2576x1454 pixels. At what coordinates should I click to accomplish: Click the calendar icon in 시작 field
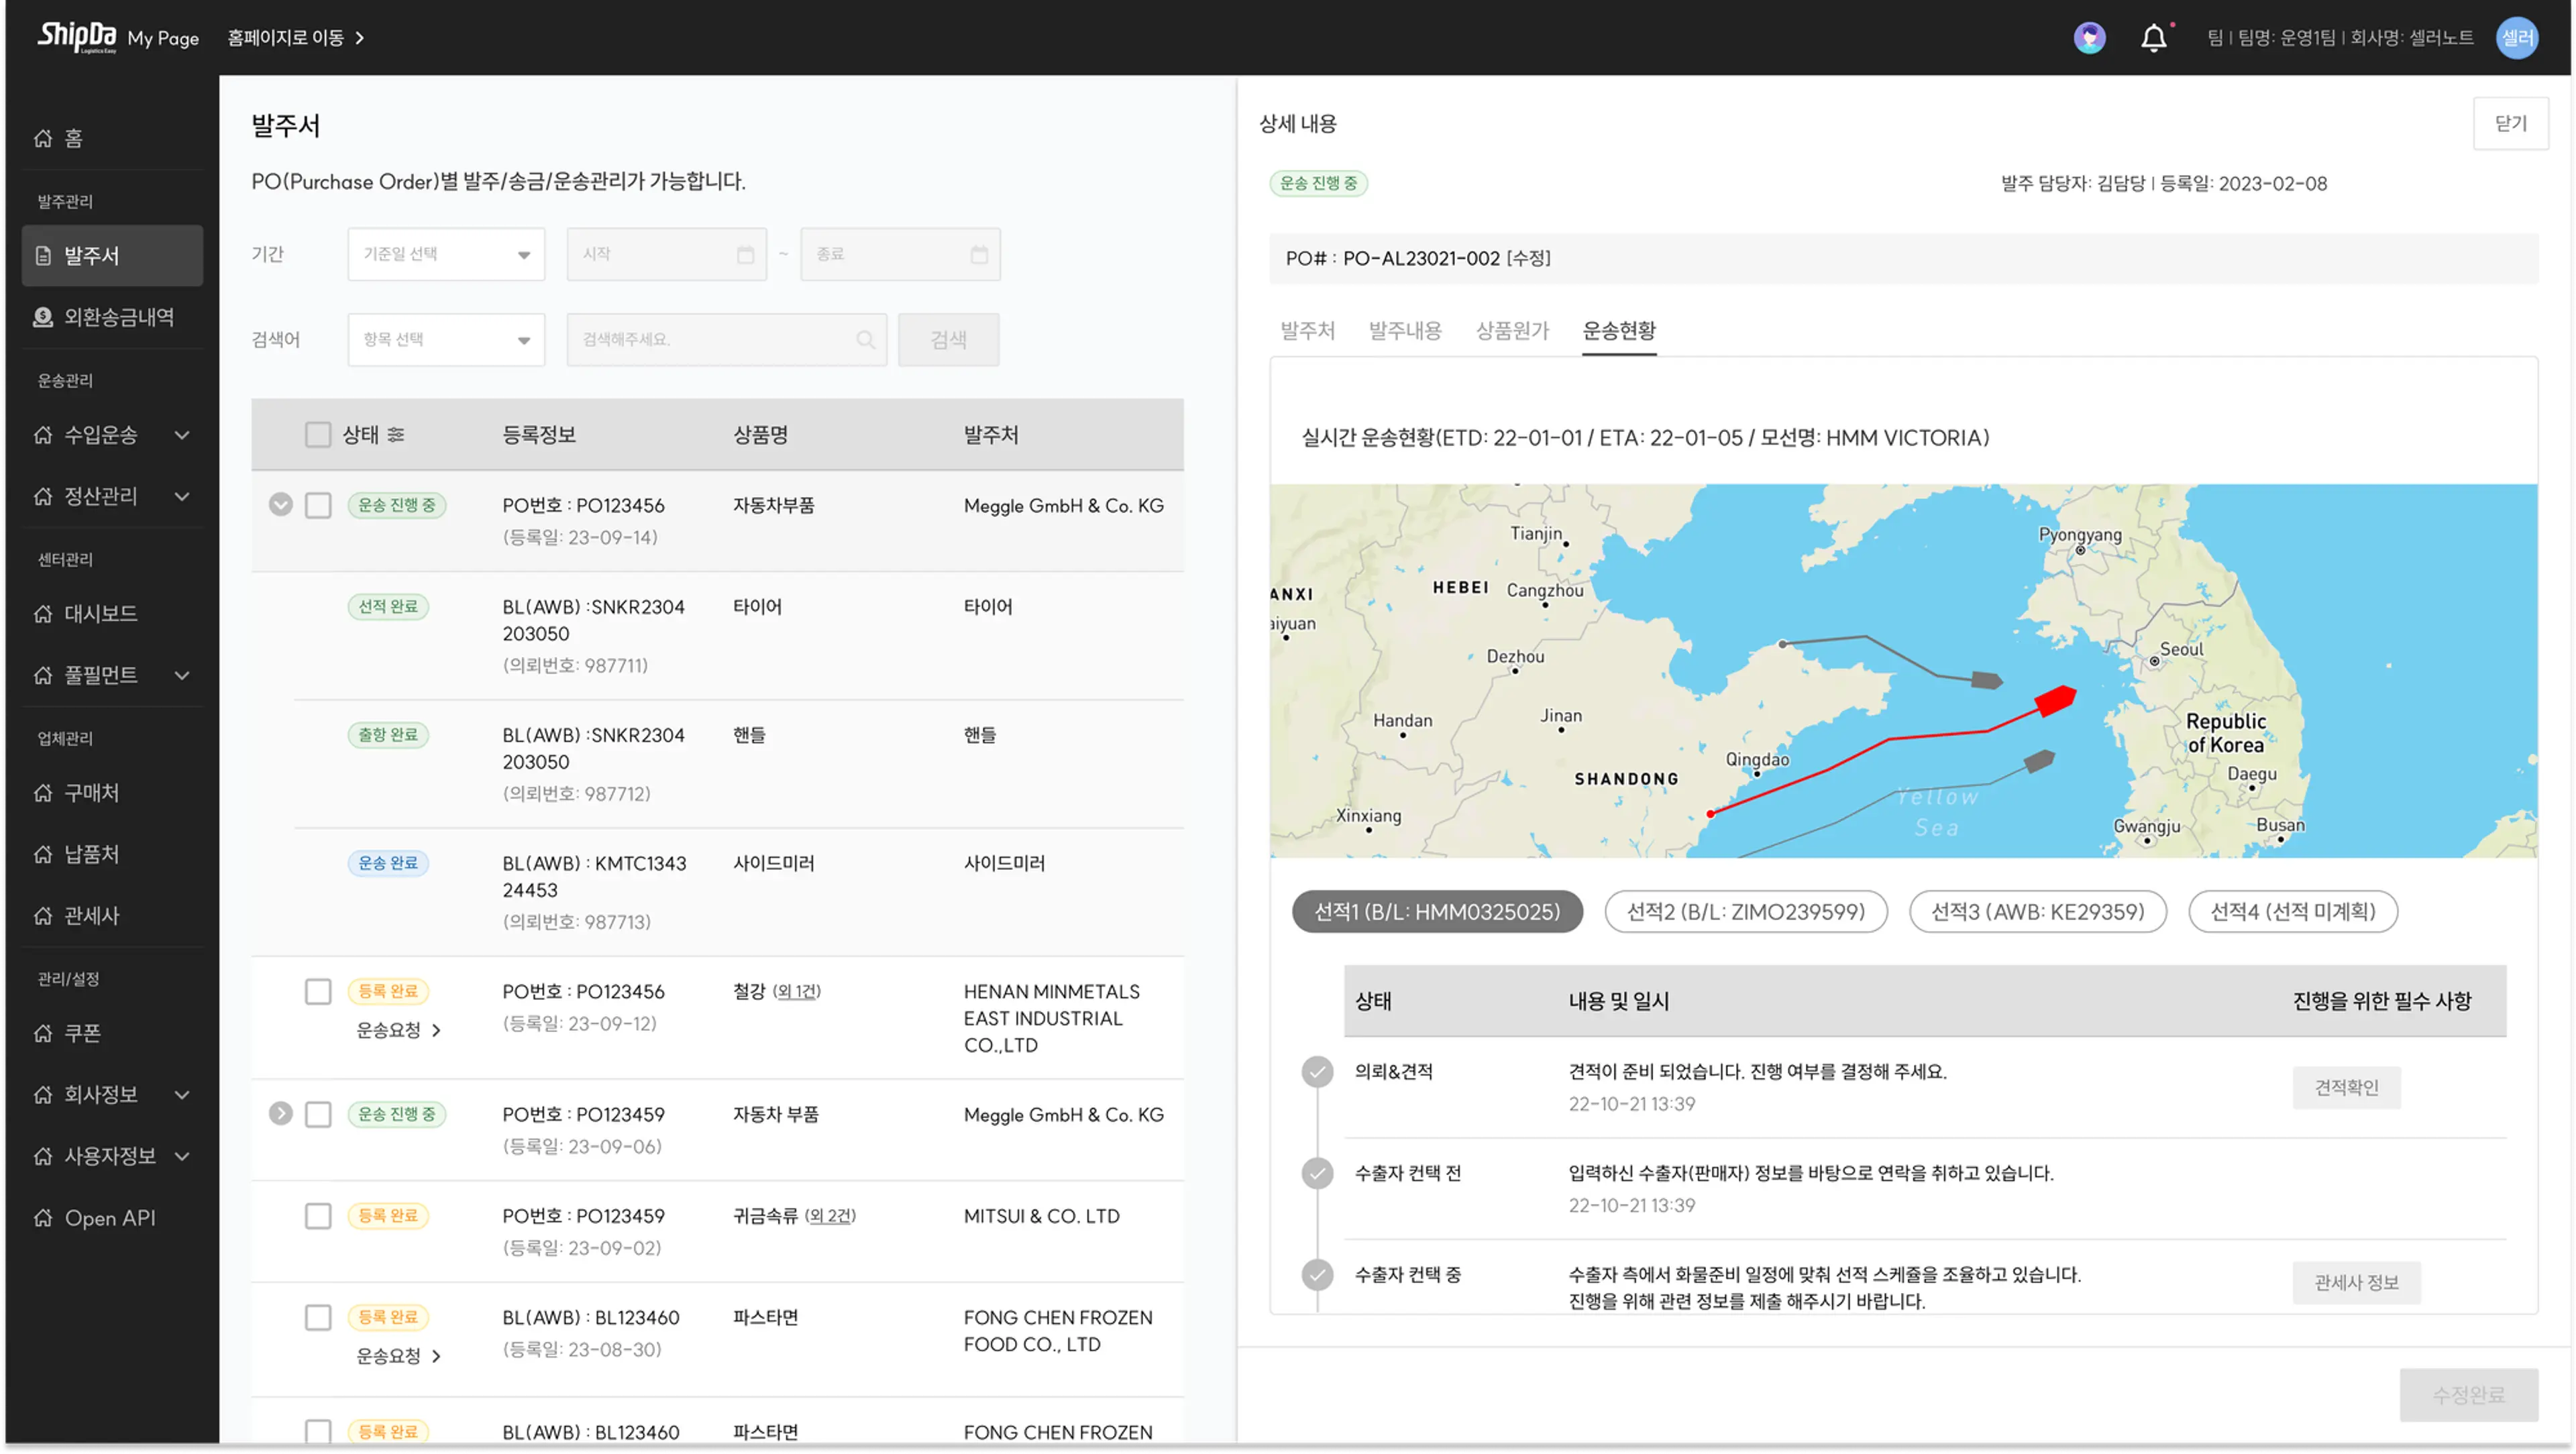point(745,254)
